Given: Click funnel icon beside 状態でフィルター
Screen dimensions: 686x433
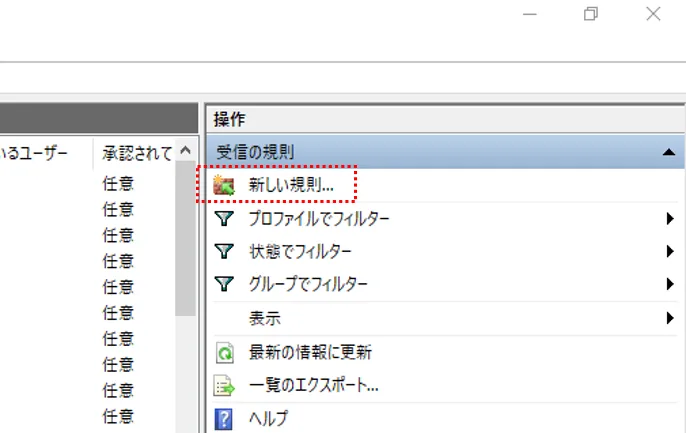Looking at the screenshot, I should [225, 251].
